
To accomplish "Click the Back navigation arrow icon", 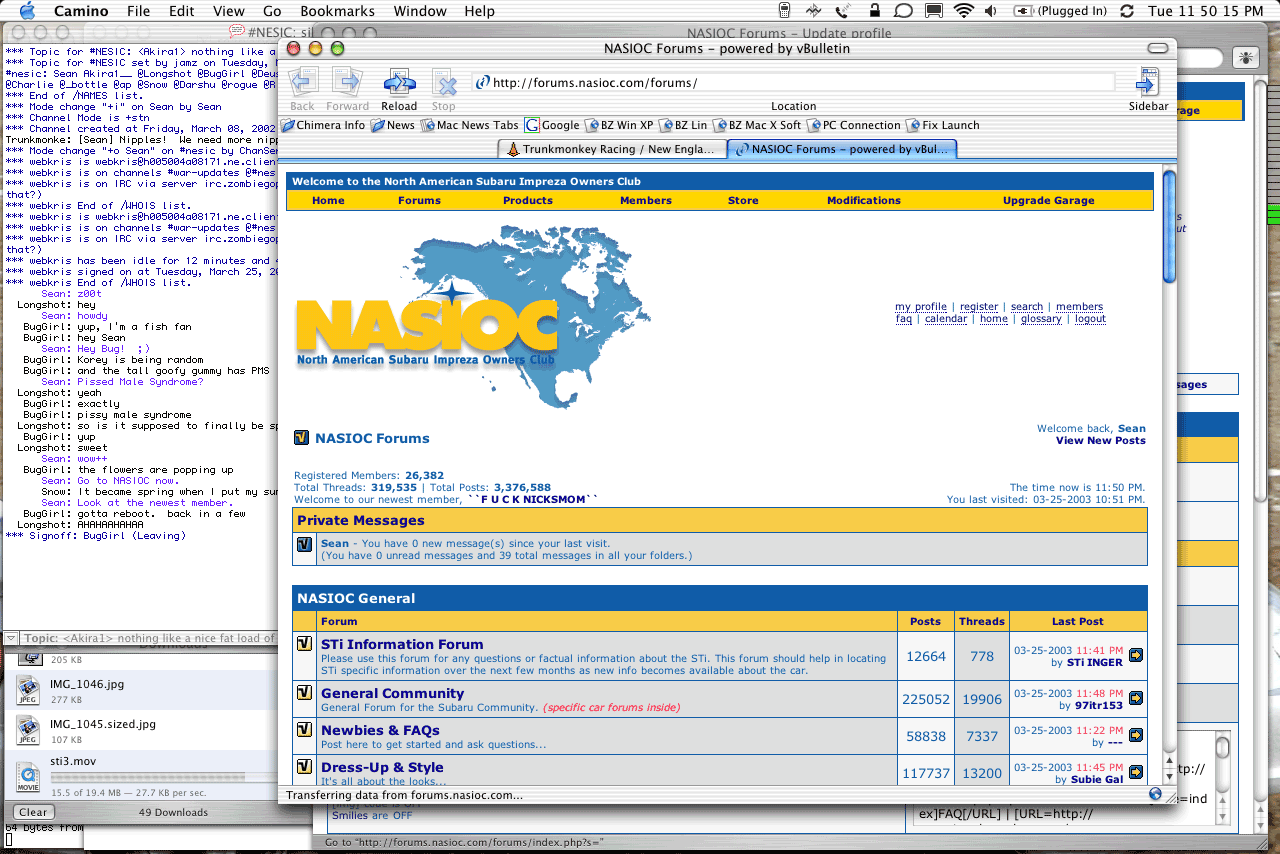I will (x=303, y=82).
